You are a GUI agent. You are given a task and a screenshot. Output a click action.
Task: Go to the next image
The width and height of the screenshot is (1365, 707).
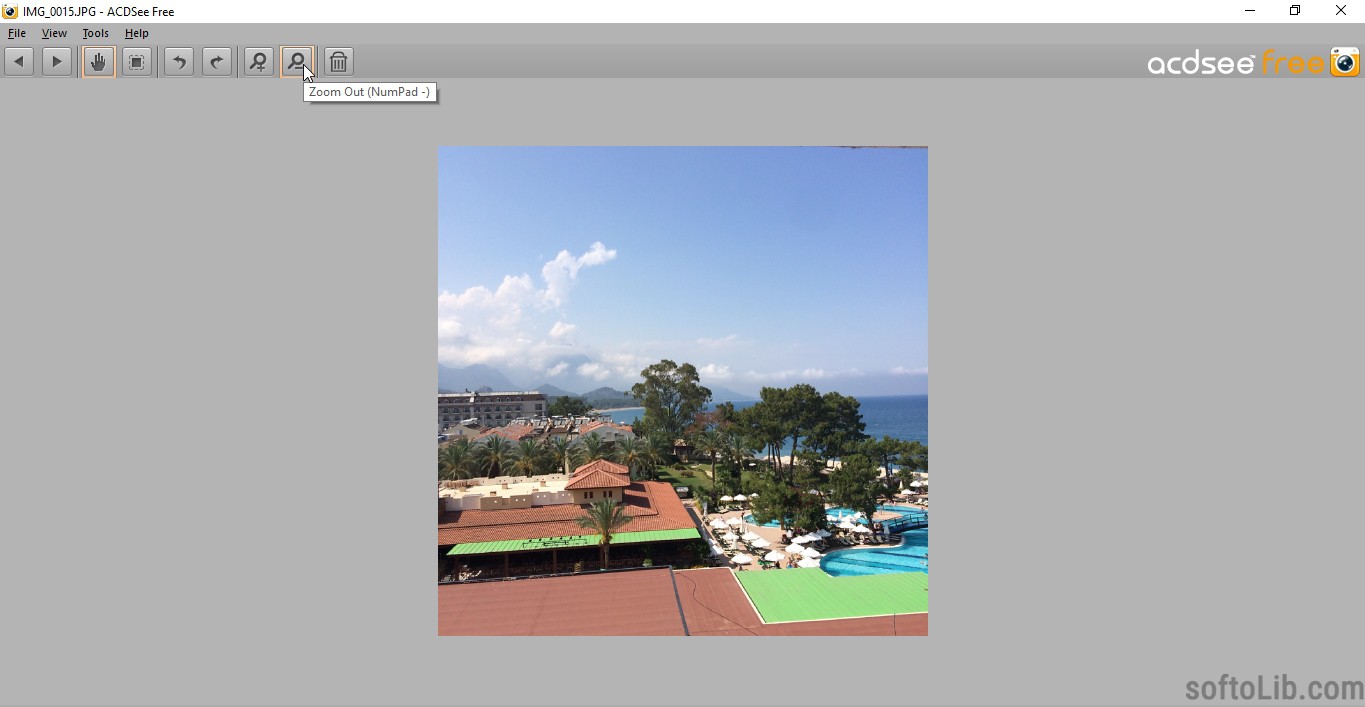coord(57,62)
